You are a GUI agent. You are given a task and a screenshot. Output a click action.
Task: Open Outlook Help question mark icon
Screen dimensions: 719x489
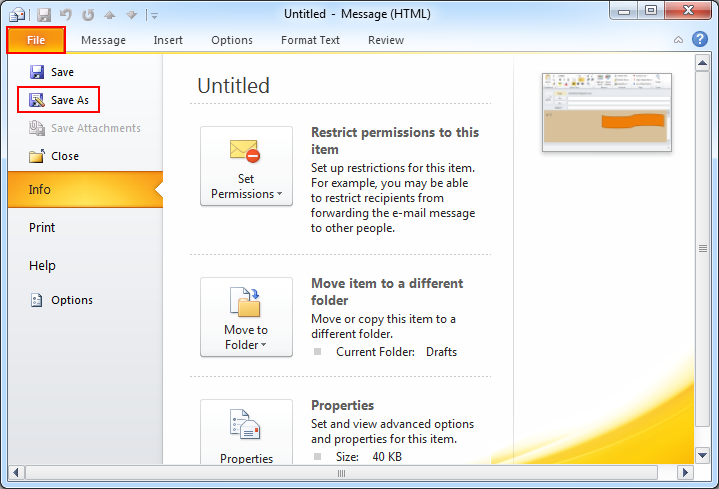tap(700, 39)
